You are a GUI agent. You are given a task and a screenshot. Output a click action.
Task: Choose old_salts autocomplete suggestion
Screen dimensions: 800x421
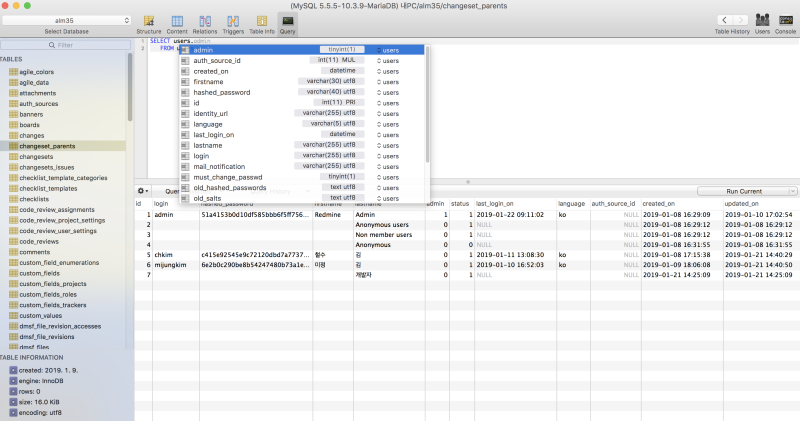[x=302, y=198]
